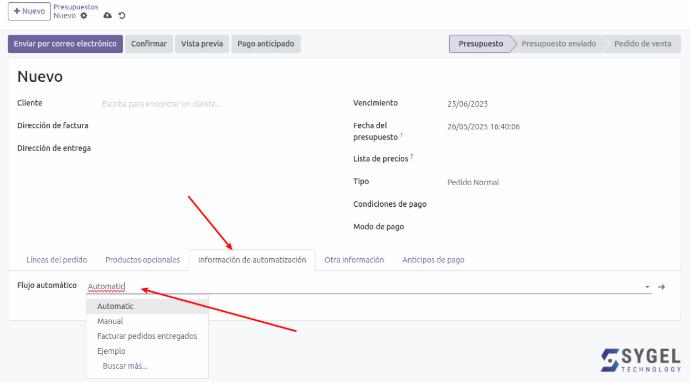Confirm the quotation

coord(149,44)
